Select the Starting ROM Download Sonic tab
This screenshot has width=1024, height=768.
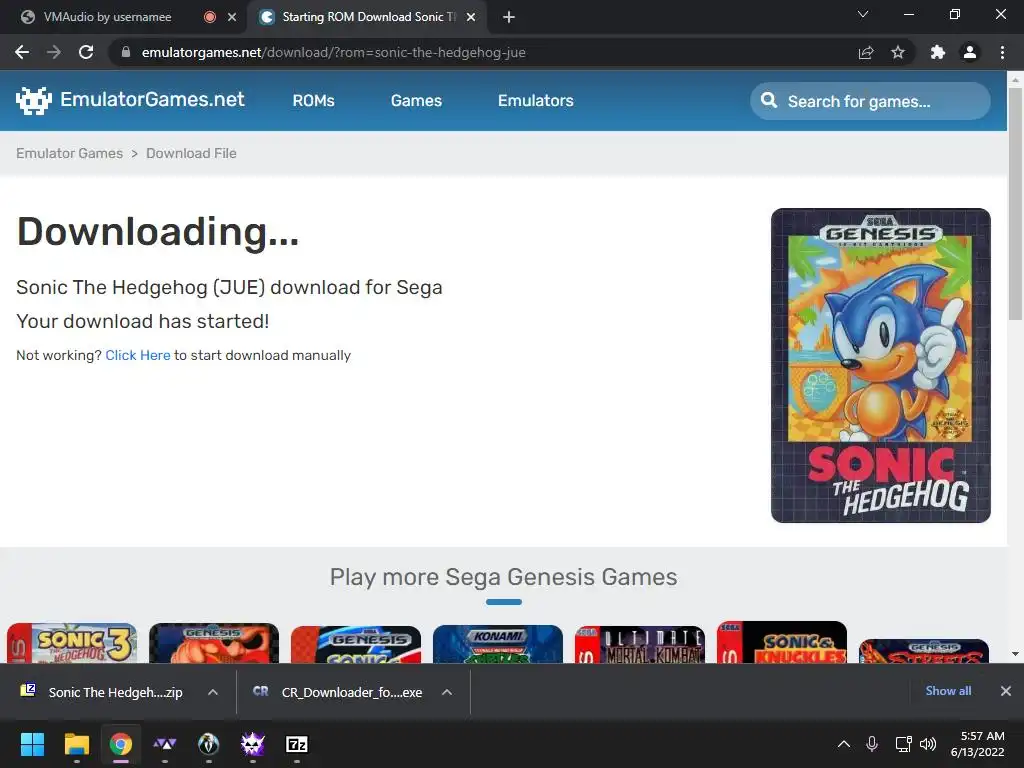pyautogui.click(x=368, y=17)
